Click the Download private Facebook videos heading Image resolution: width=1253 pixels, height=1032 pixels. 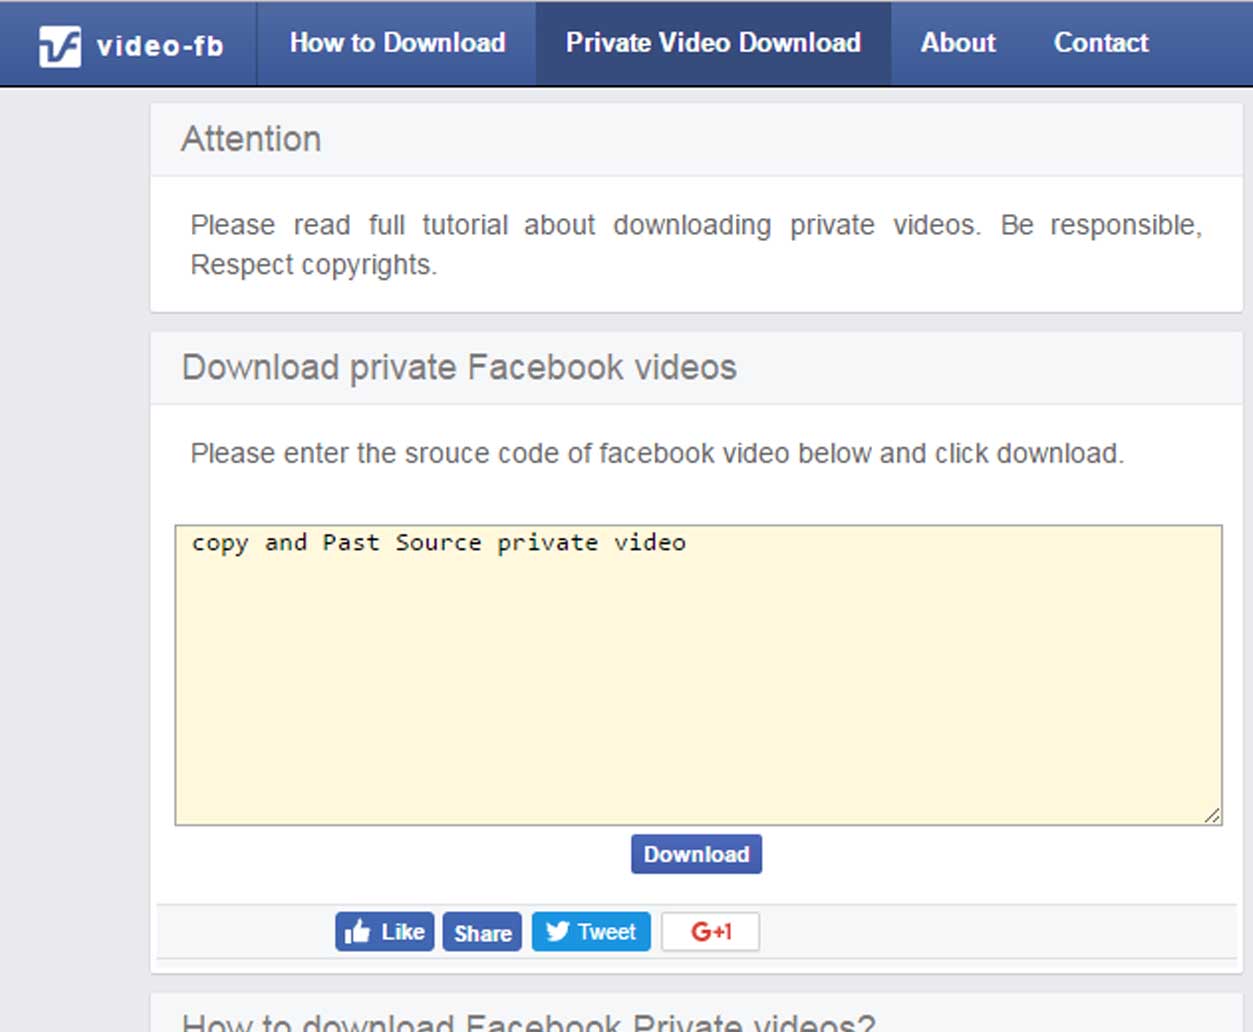(x=459, y=367)
